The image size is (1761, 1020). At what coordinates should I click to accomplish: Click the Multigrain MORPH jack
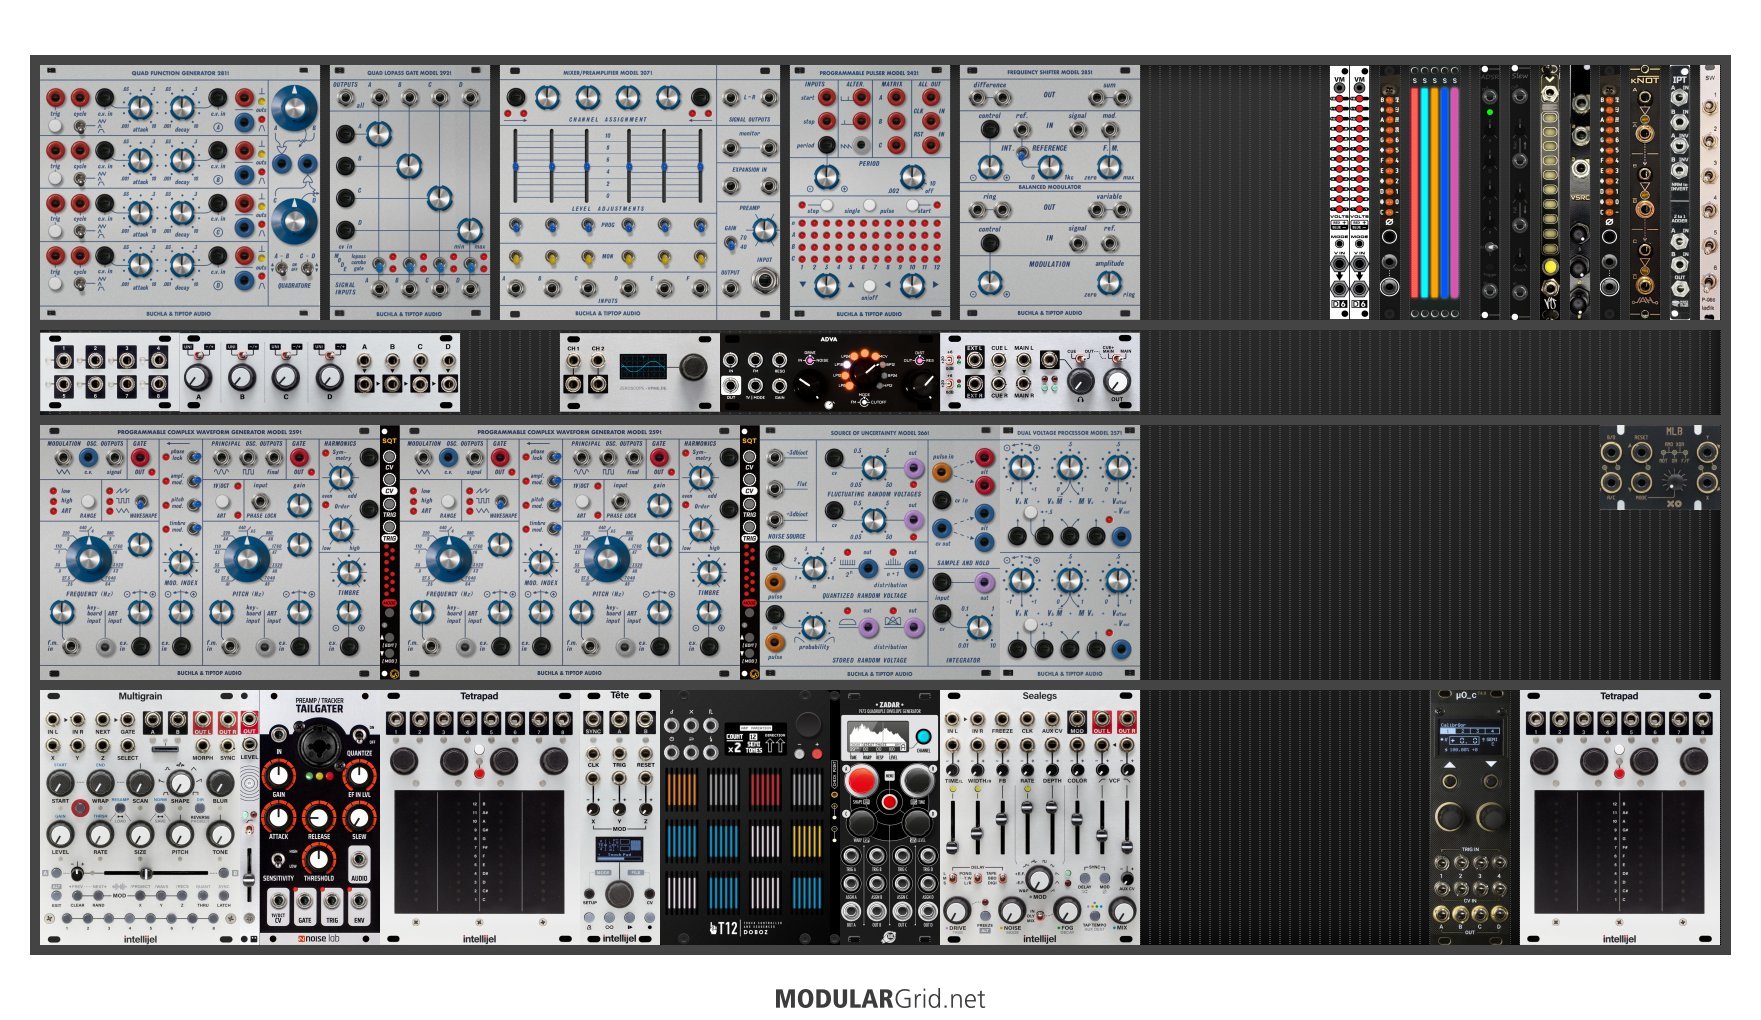click(203, 746)
